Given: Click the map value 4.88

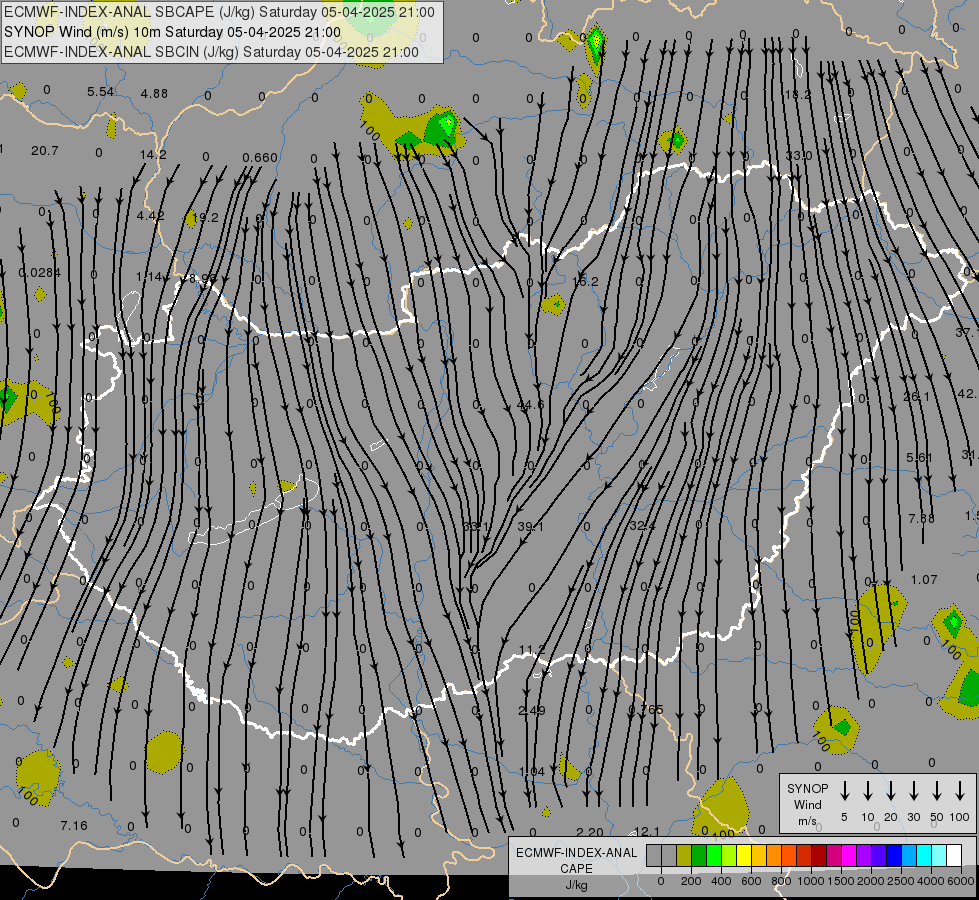Looking at the screenshot, I should coord(154,93).
